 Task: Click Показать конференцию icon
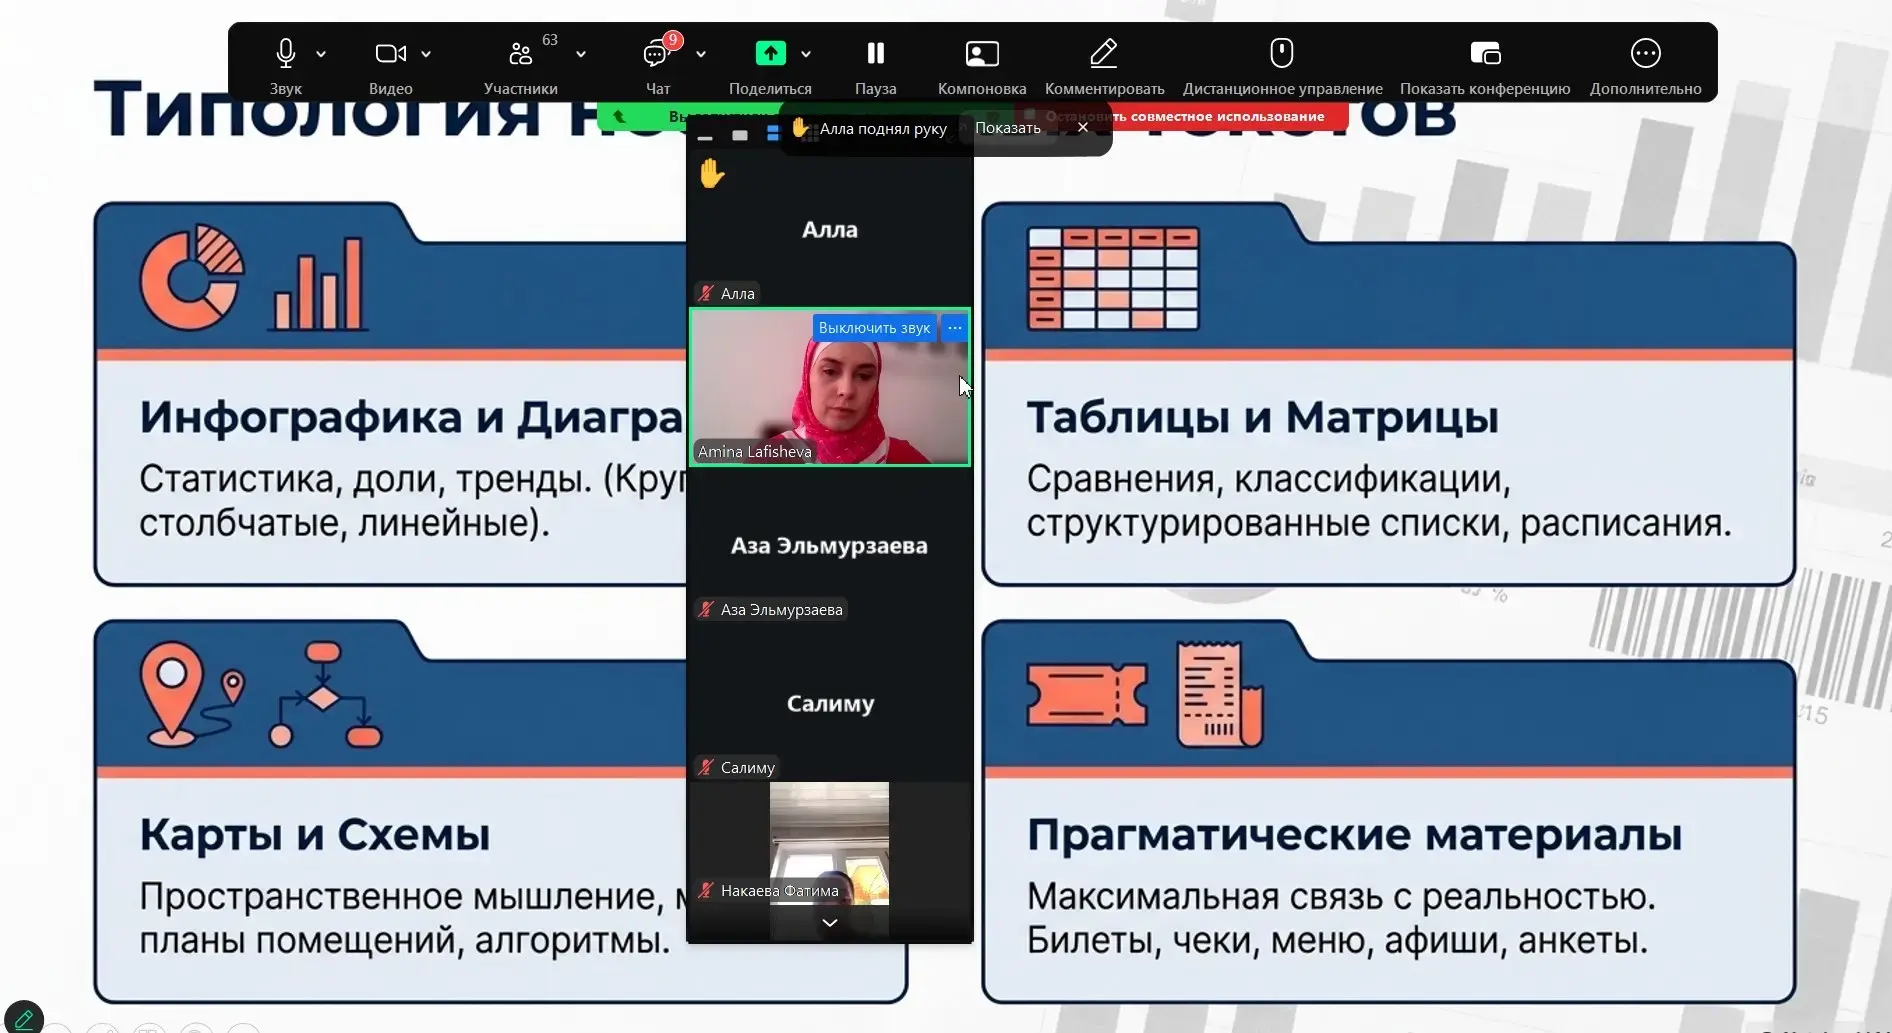click(x=1484, y=54)
